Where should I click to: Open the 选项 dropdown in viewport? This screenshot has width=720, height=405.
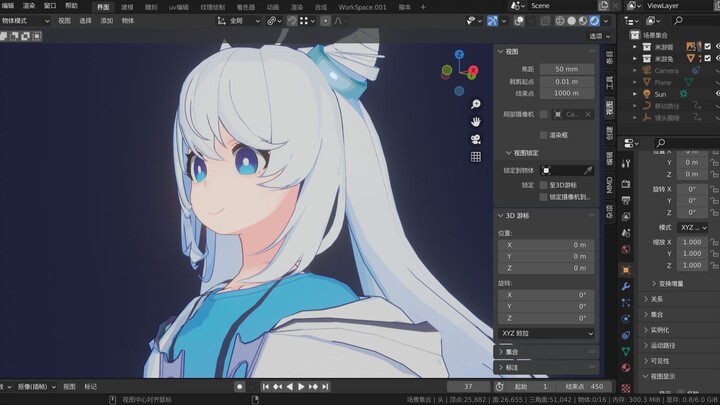click(x=600, y=36)
